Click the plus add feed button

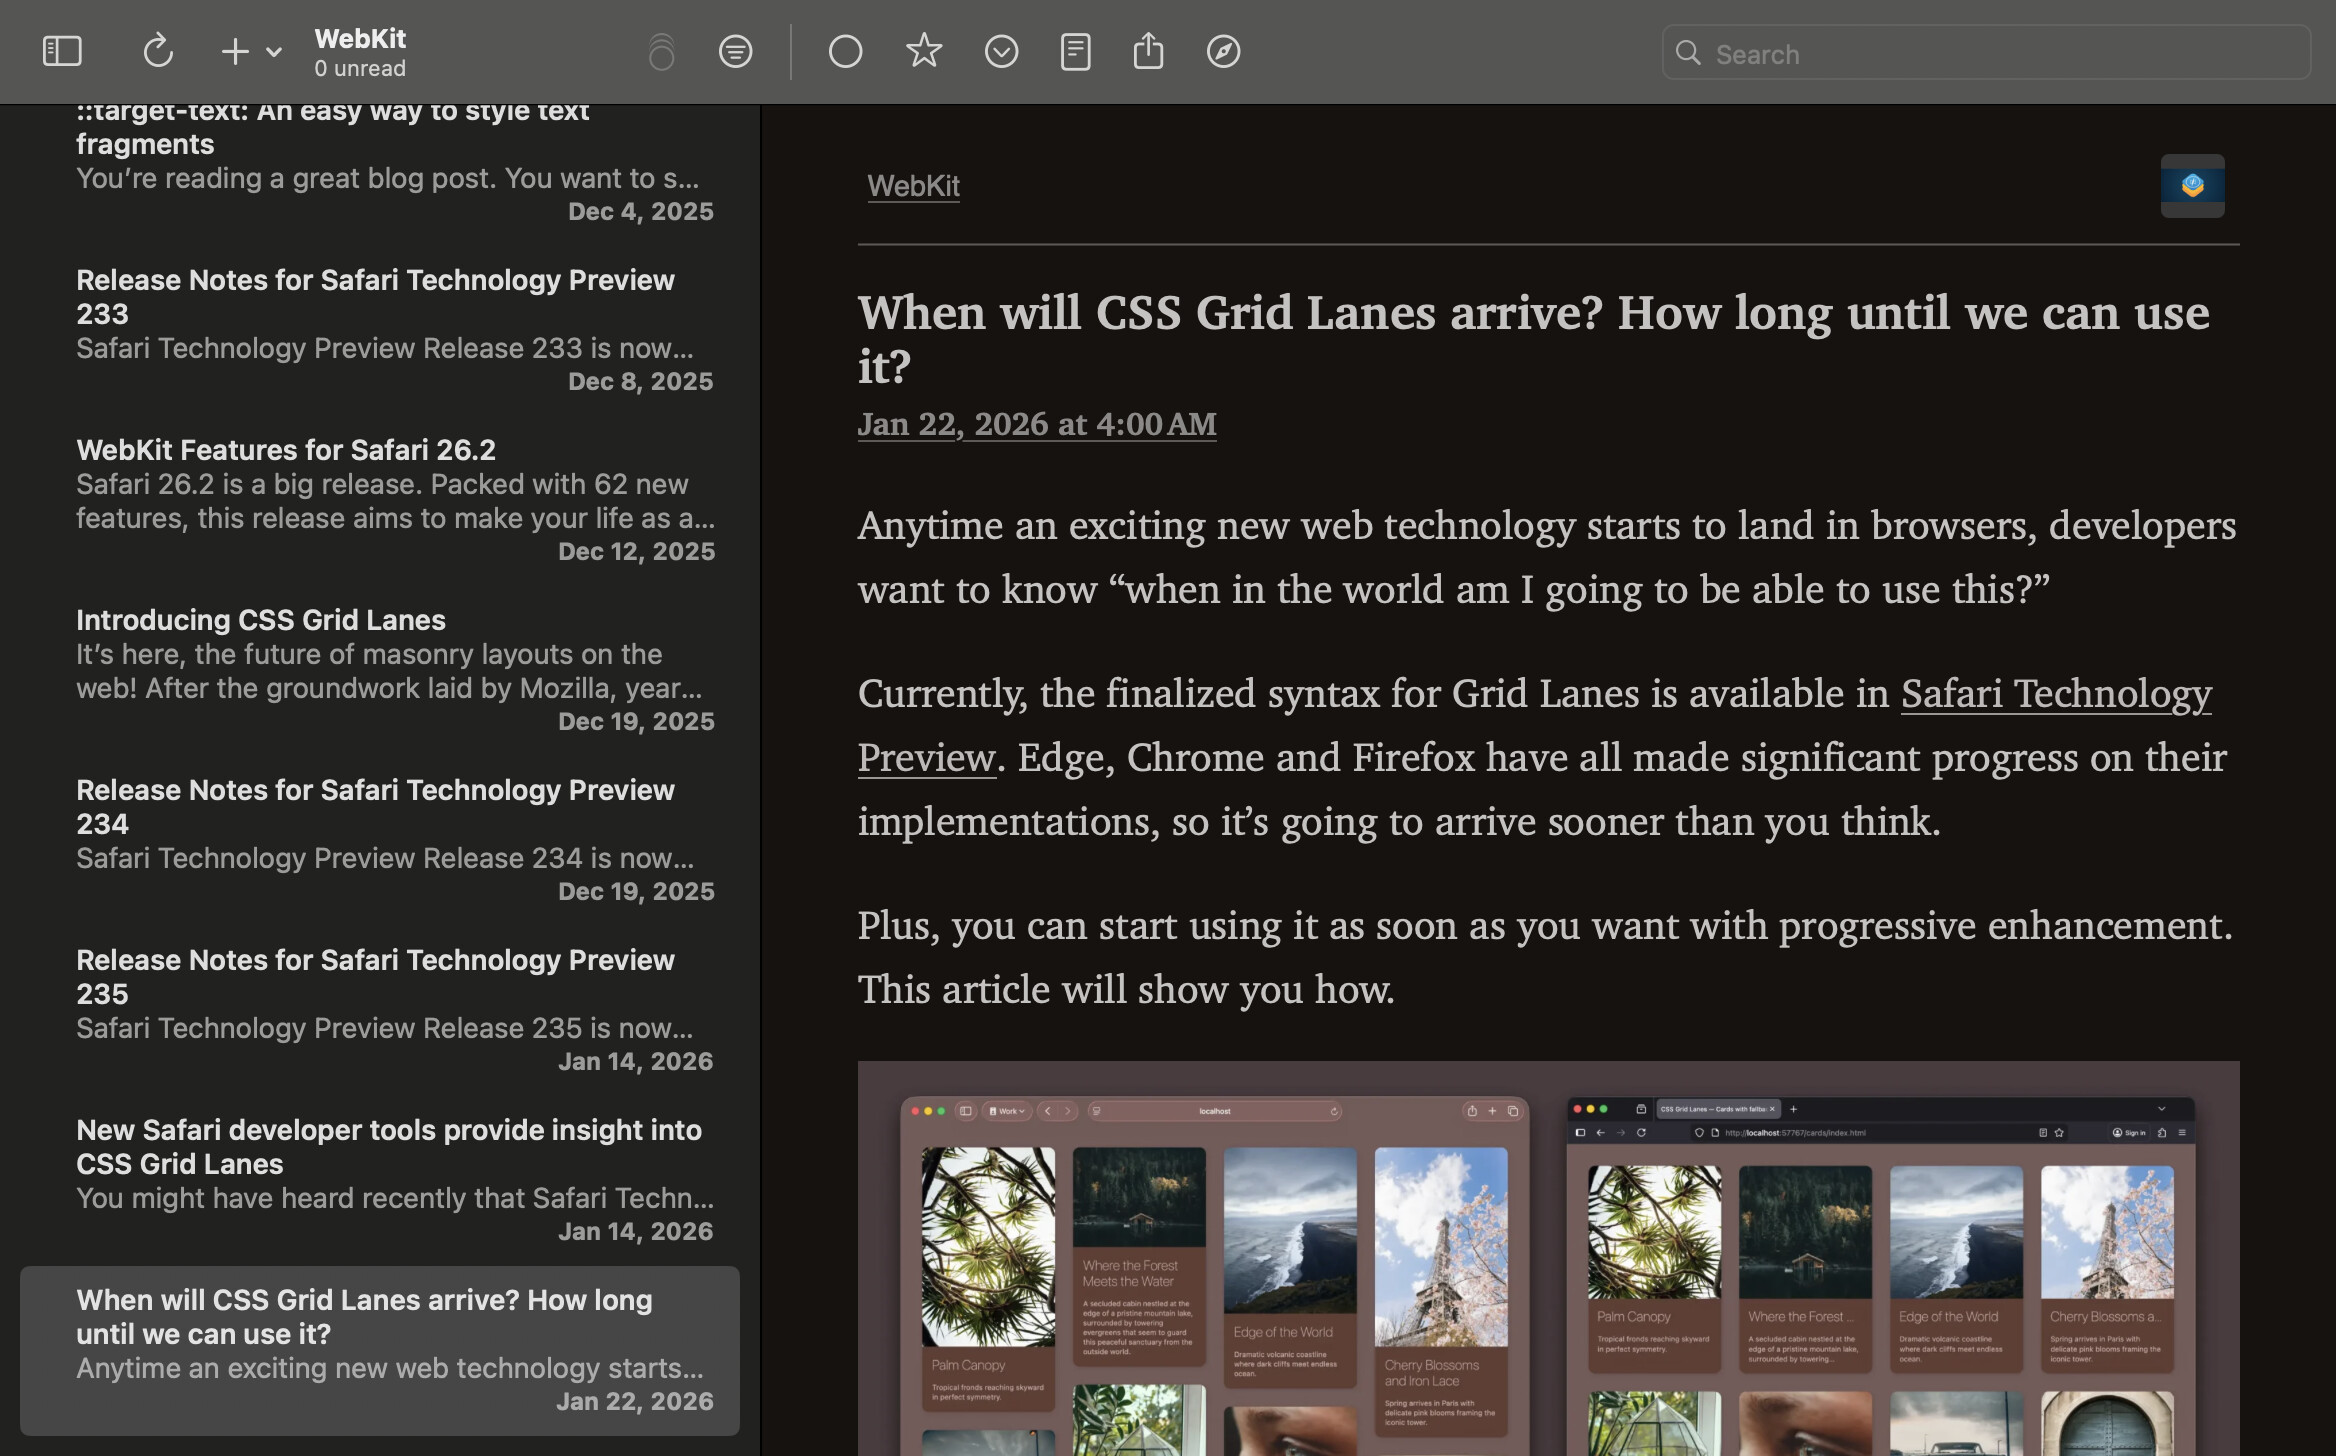[x=234, y=51]
